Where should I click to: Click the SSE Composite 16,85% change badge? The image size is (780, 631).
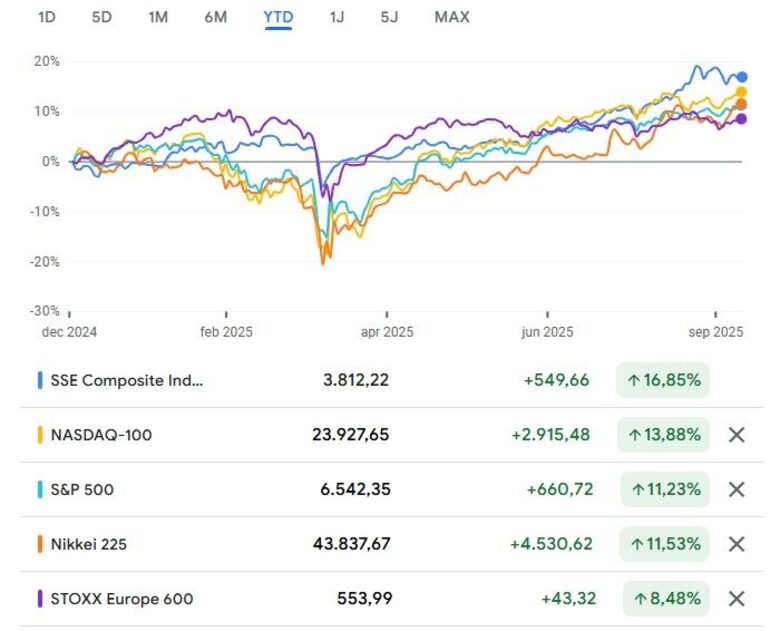663,380
